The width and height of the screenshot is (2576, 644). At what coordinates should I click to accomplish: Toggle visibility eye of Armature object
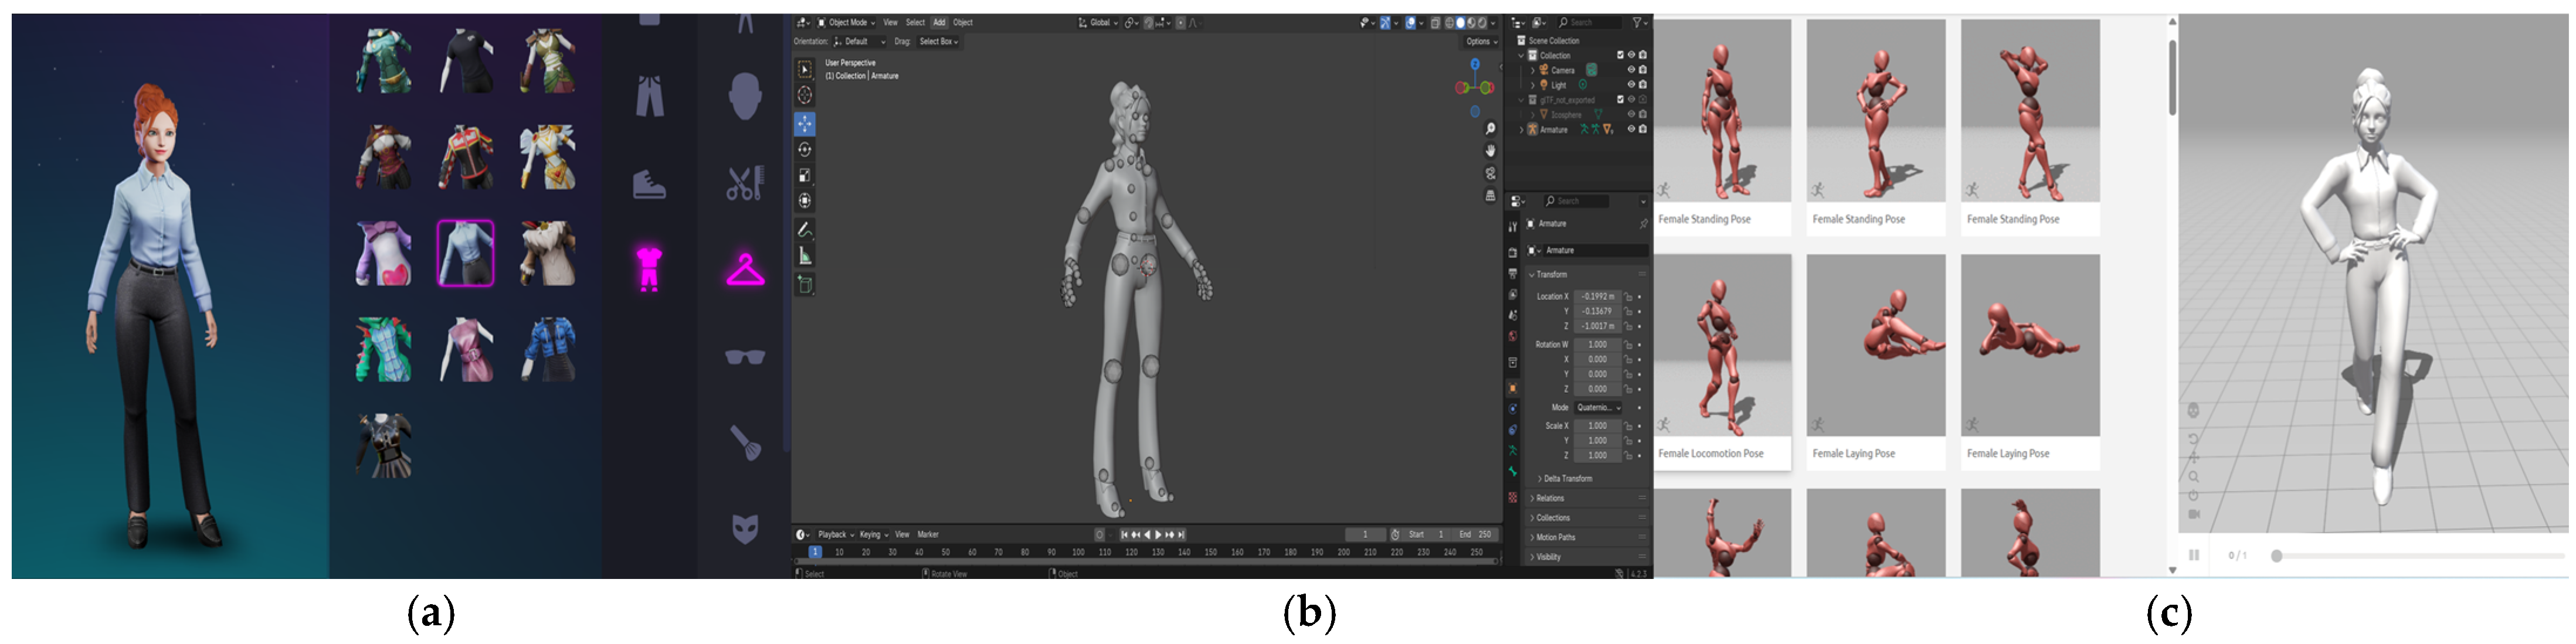coord(1631,129)
